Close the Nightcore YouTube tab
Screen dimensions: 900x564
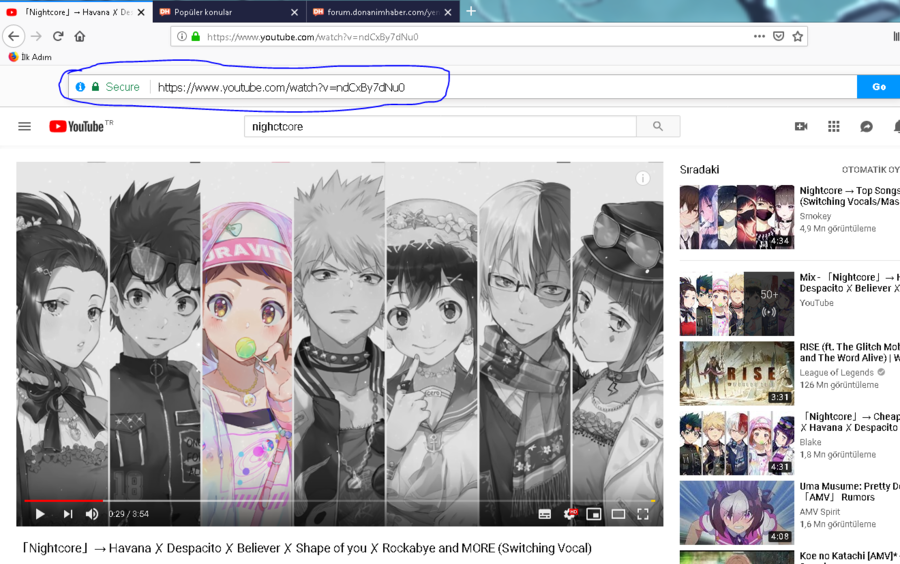pyautogui.click(x=141, y=12)
